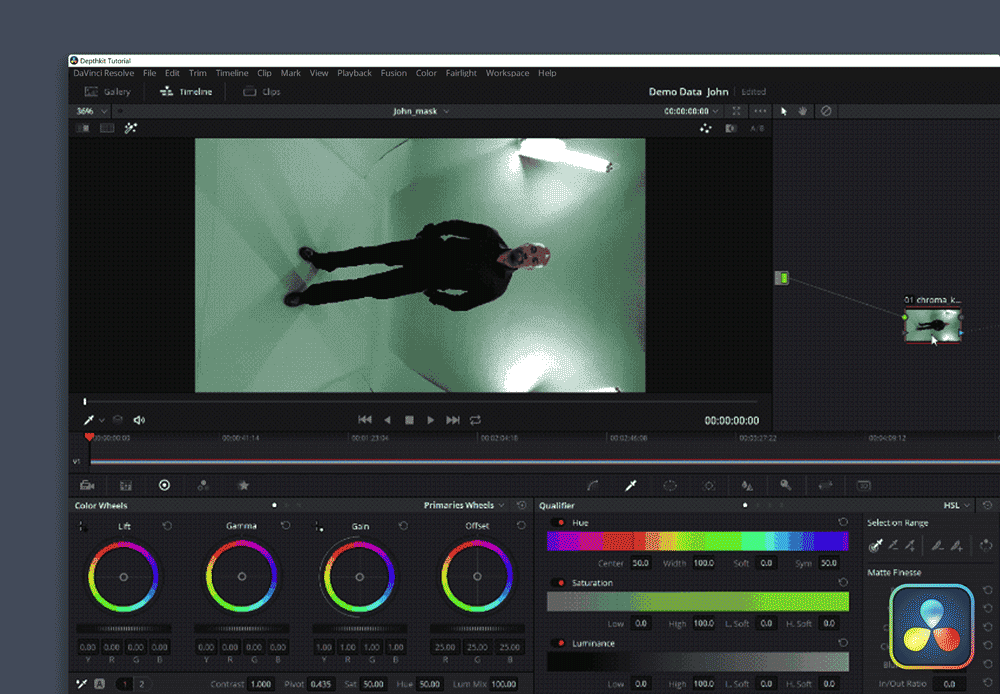
Task: Open the Primaries Wheels mode dropdown
Action: click(x=464, y=506)
